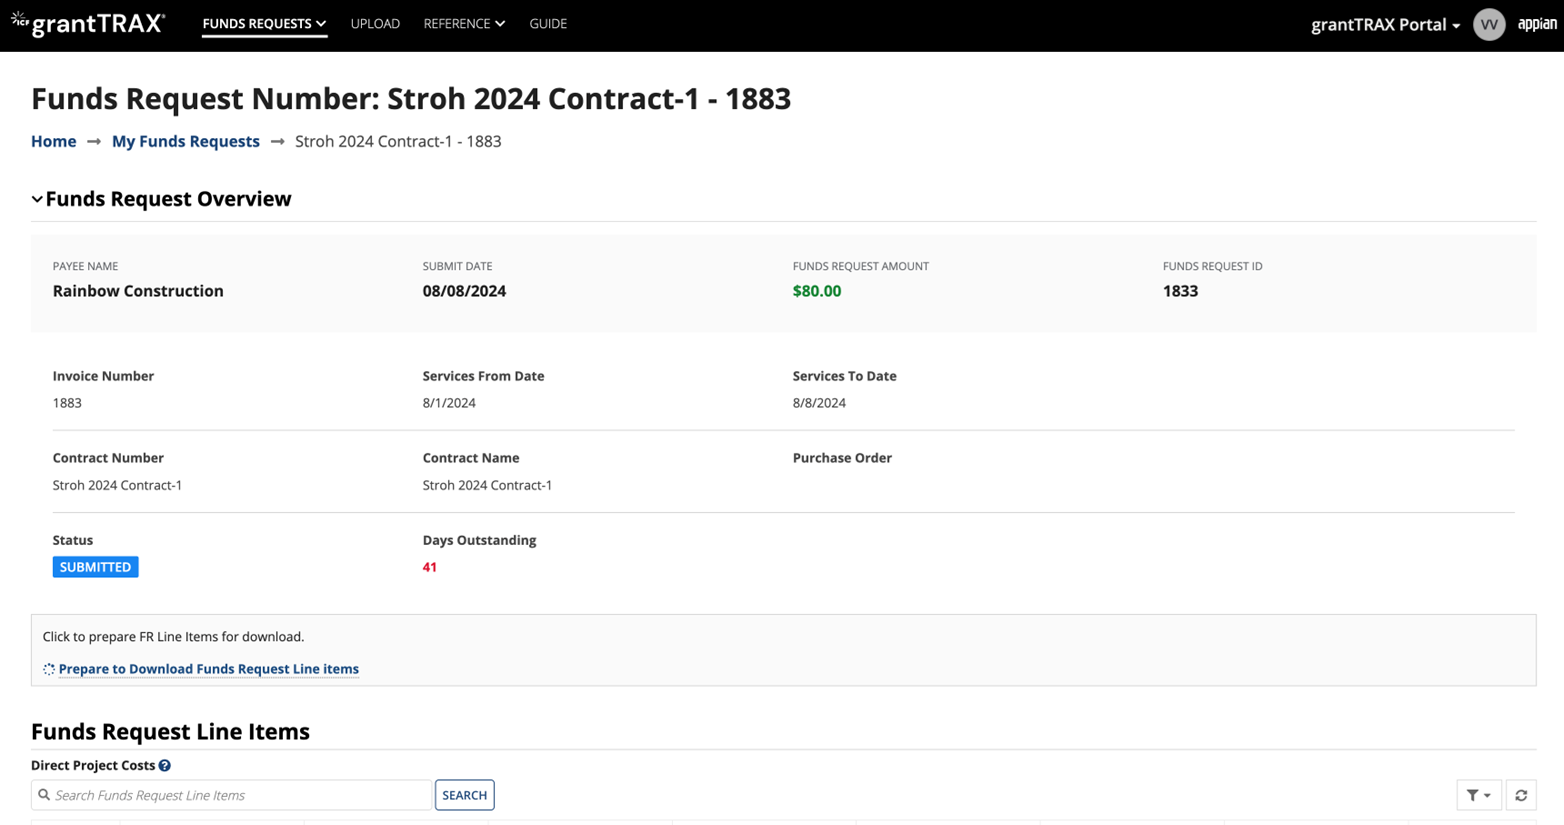Collapse the Funds Request Overview section

[37, 199]
